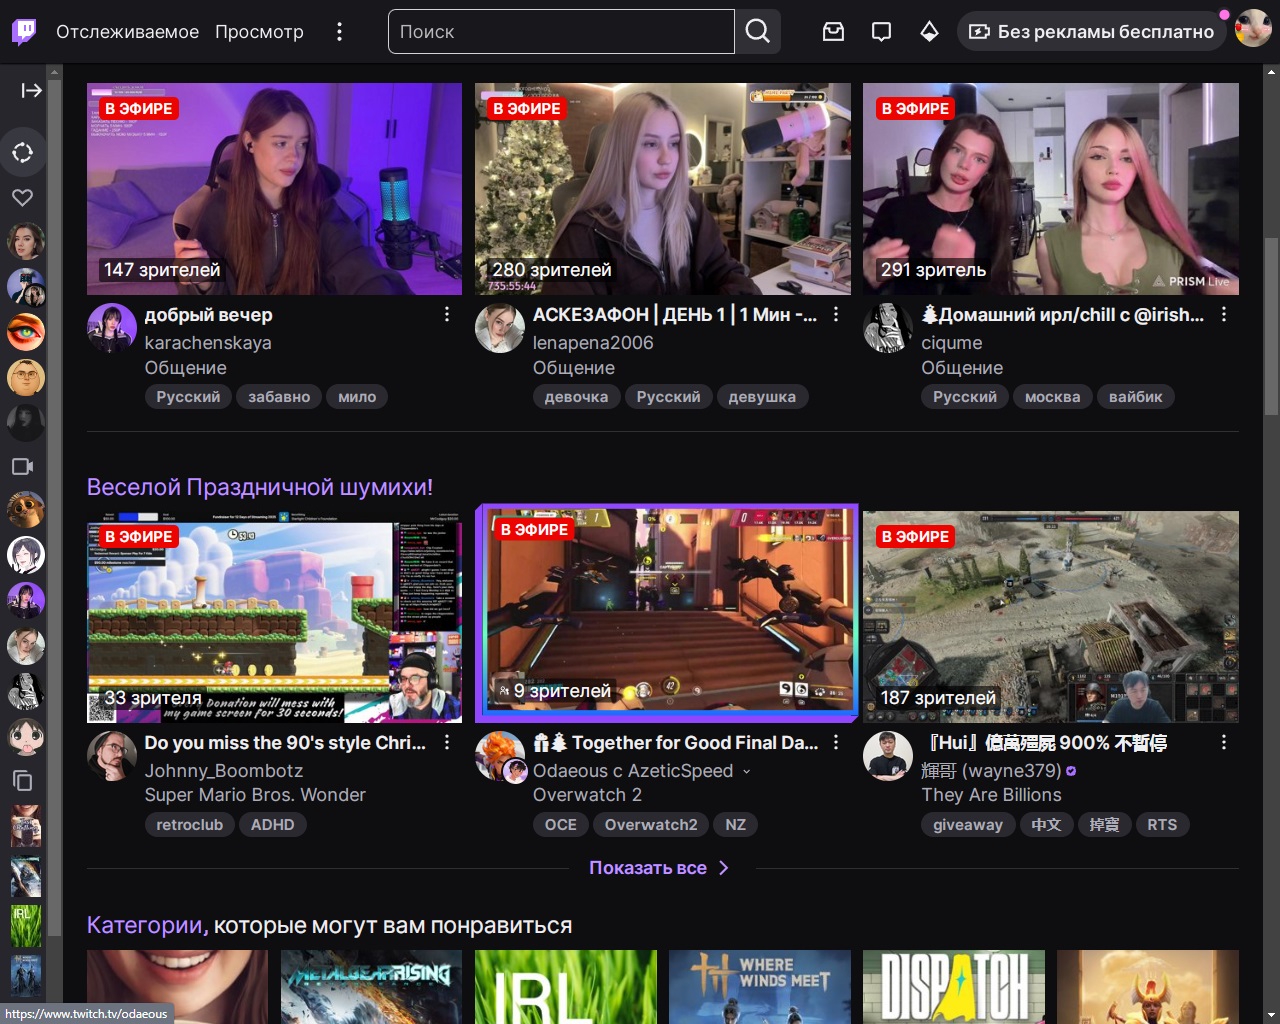
Task: Submit search with the magnifier button
Action: point(758,32)
